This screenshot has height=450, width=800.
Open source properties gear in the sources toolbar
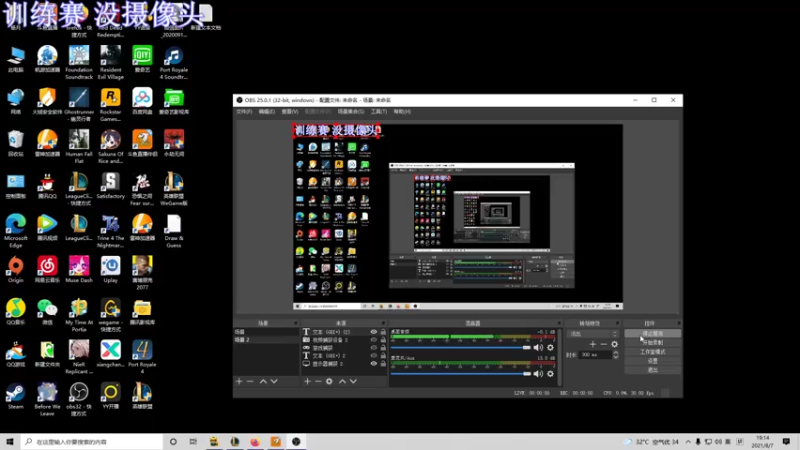pos(329,381)
